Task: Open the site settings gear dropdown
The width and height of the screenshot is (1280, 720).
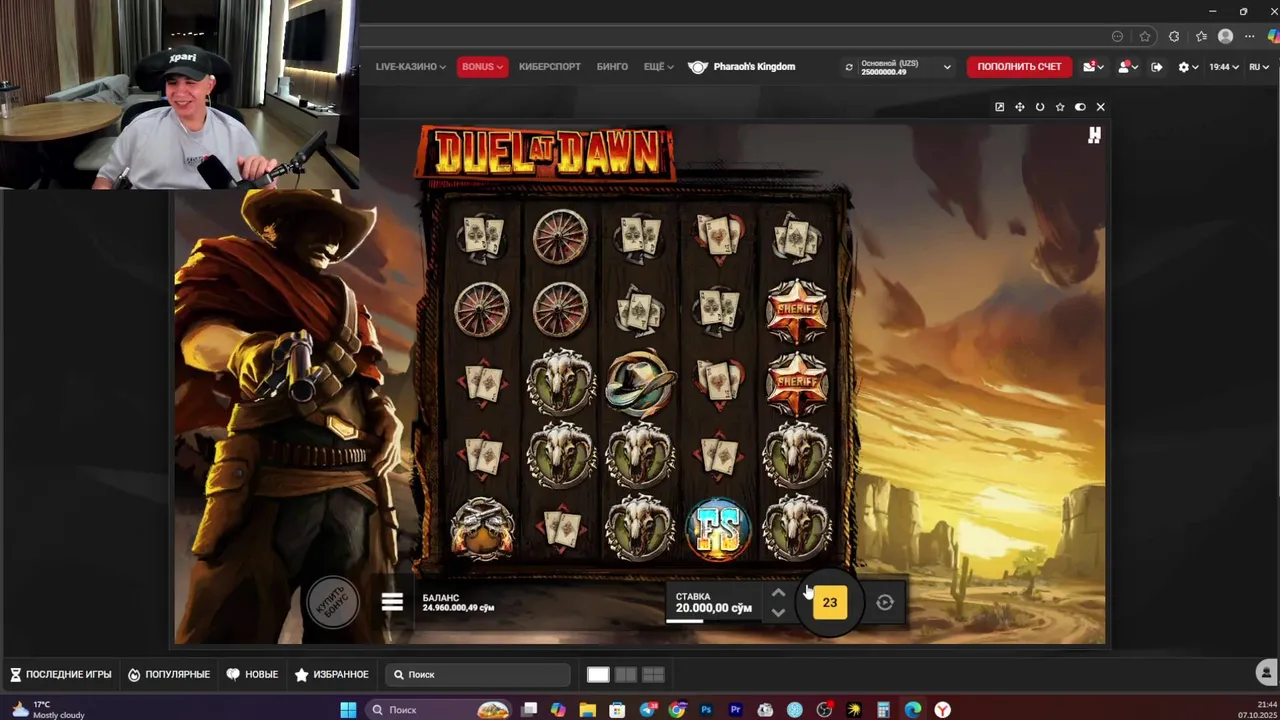Action: coord(1188,67)
